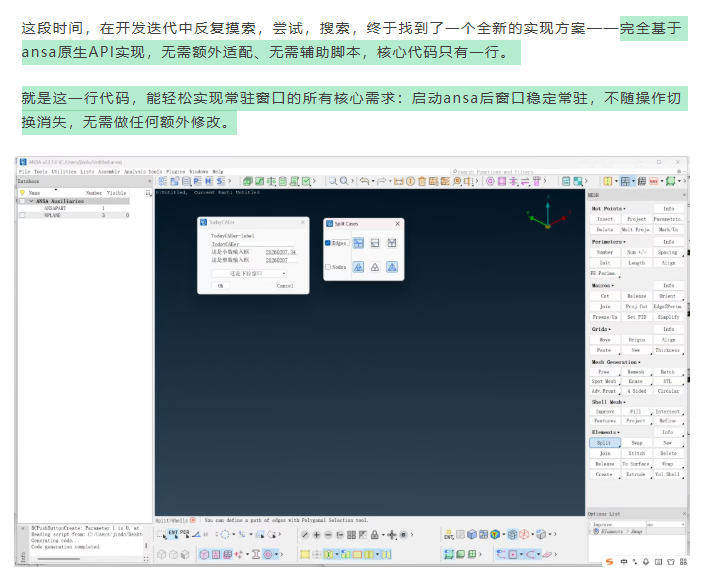Click the round plus icon in bottom toolbar

(x=316, y=535)
